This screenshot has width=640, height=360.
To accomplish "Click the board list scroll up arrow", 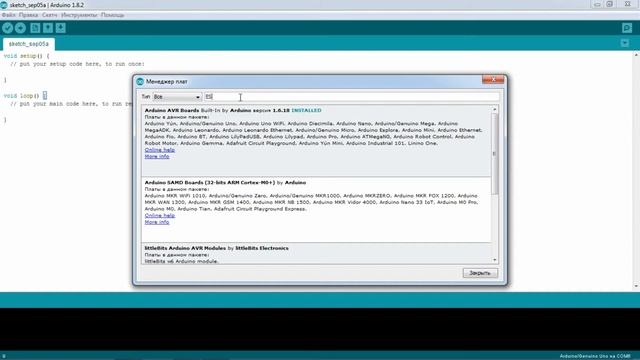I will 495,109.
